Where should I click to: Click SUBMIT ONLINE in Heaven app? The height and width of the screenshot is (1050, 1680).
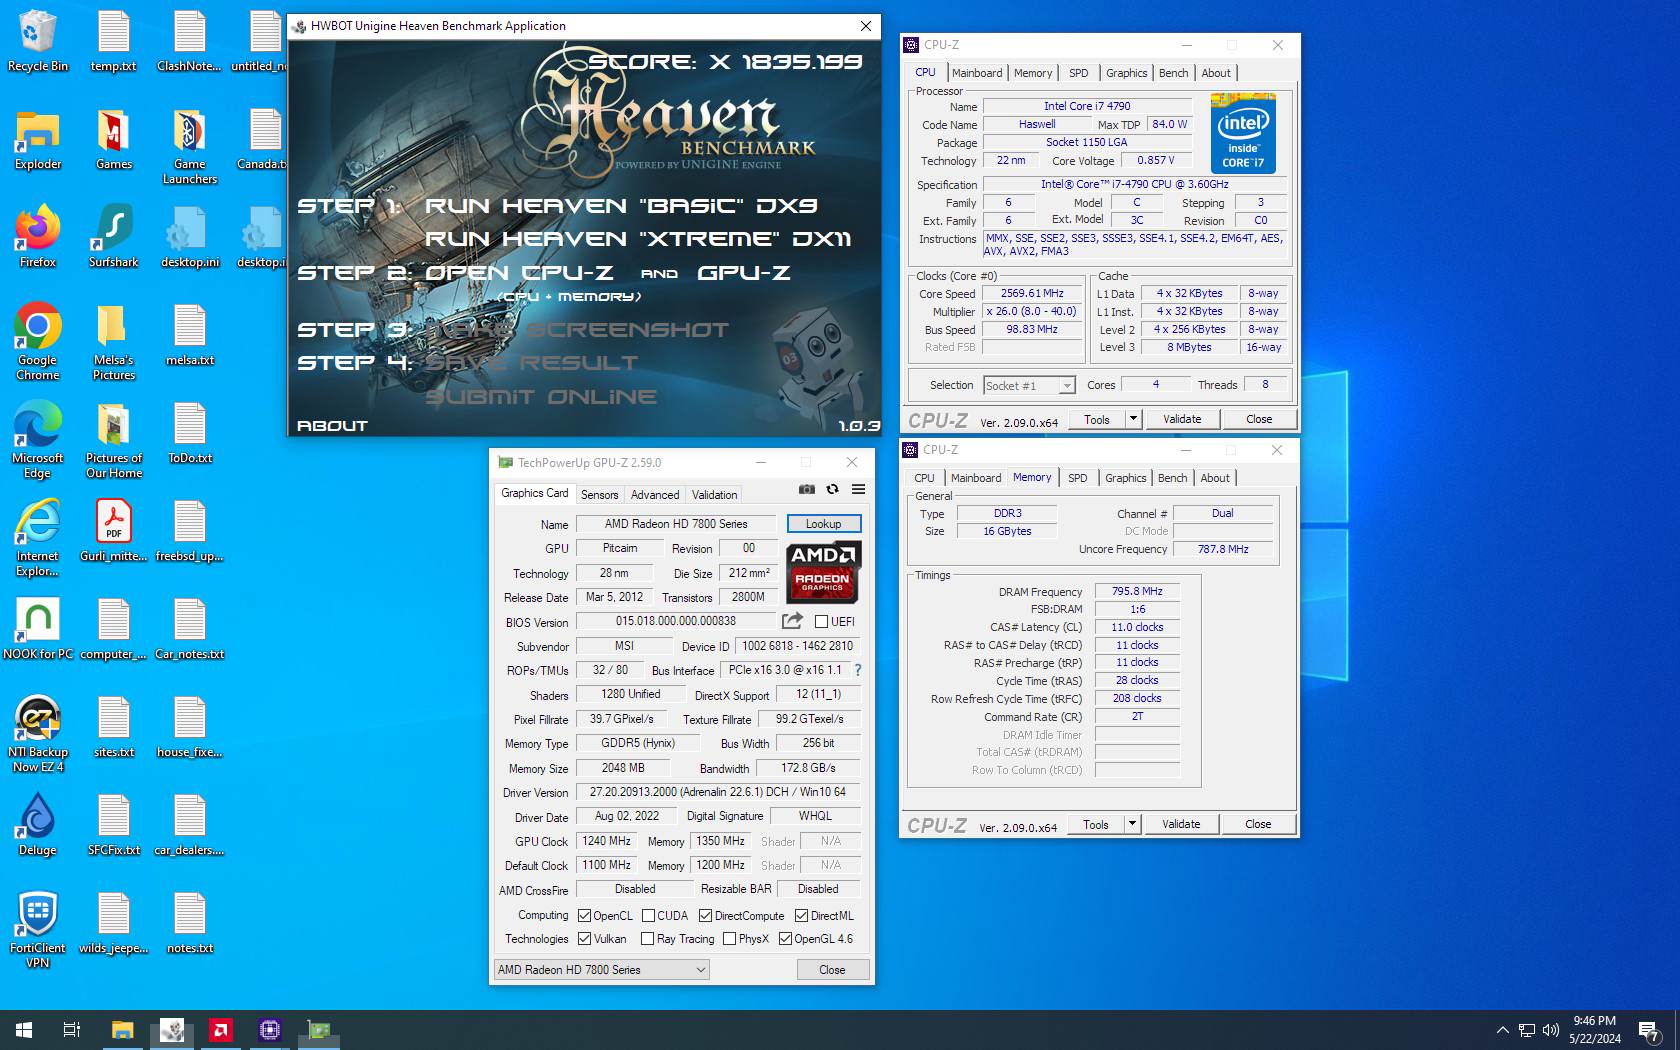point(541,397)
